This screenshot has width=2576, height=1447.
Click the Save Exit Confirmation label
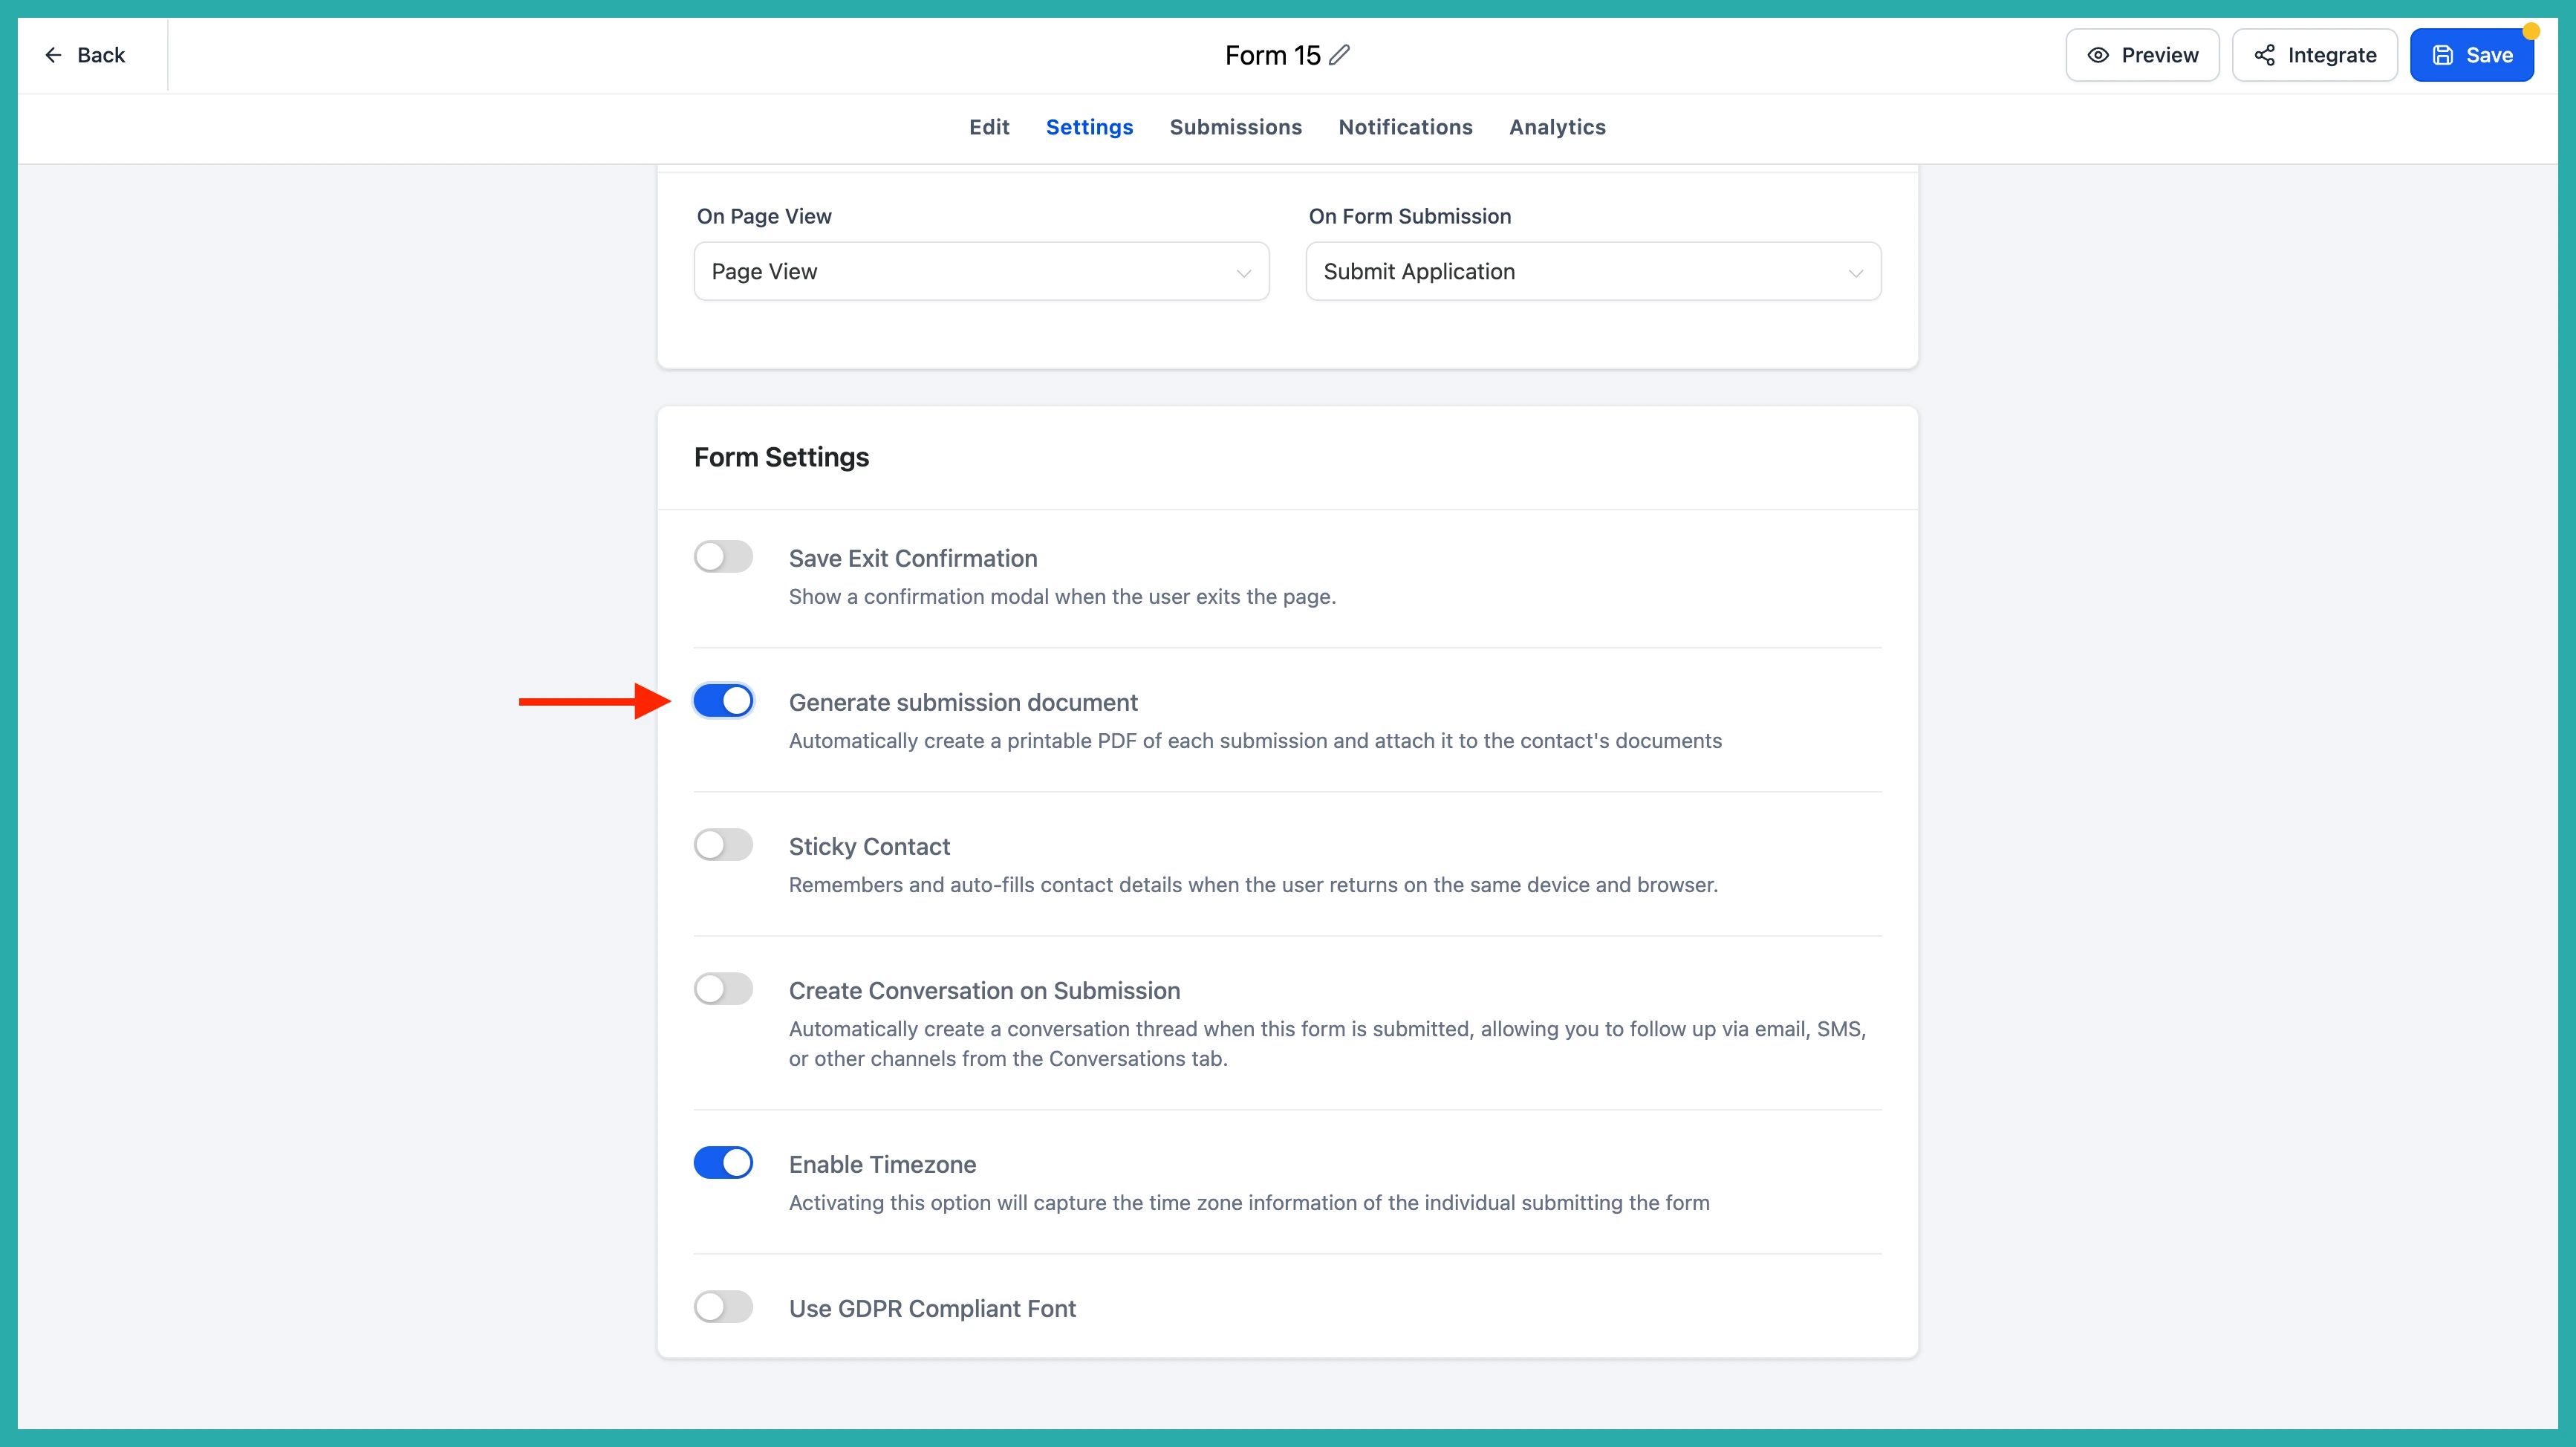913,558
